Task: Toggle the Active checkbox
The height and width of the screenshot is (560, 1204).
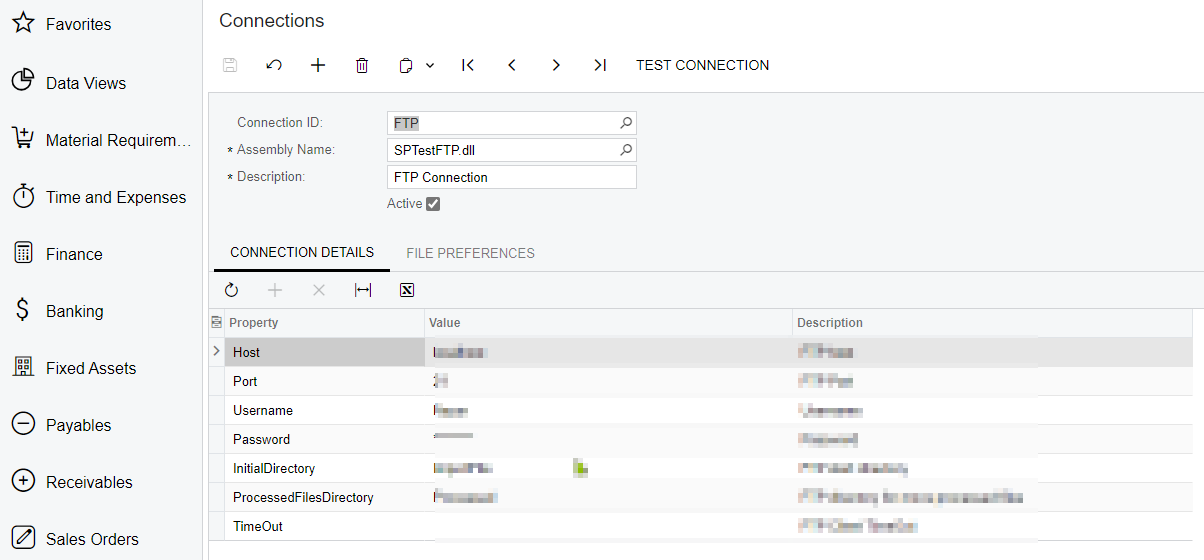Action: pos(433,204)
